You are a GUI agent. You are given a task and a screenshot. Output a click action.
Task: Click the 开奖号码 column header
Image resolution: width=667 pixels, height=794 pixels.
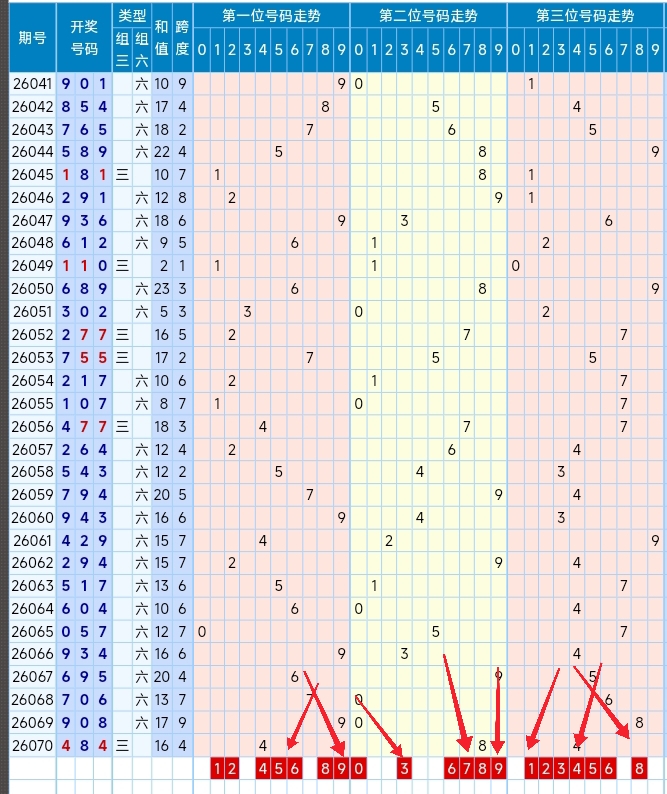tap(84, 37)
